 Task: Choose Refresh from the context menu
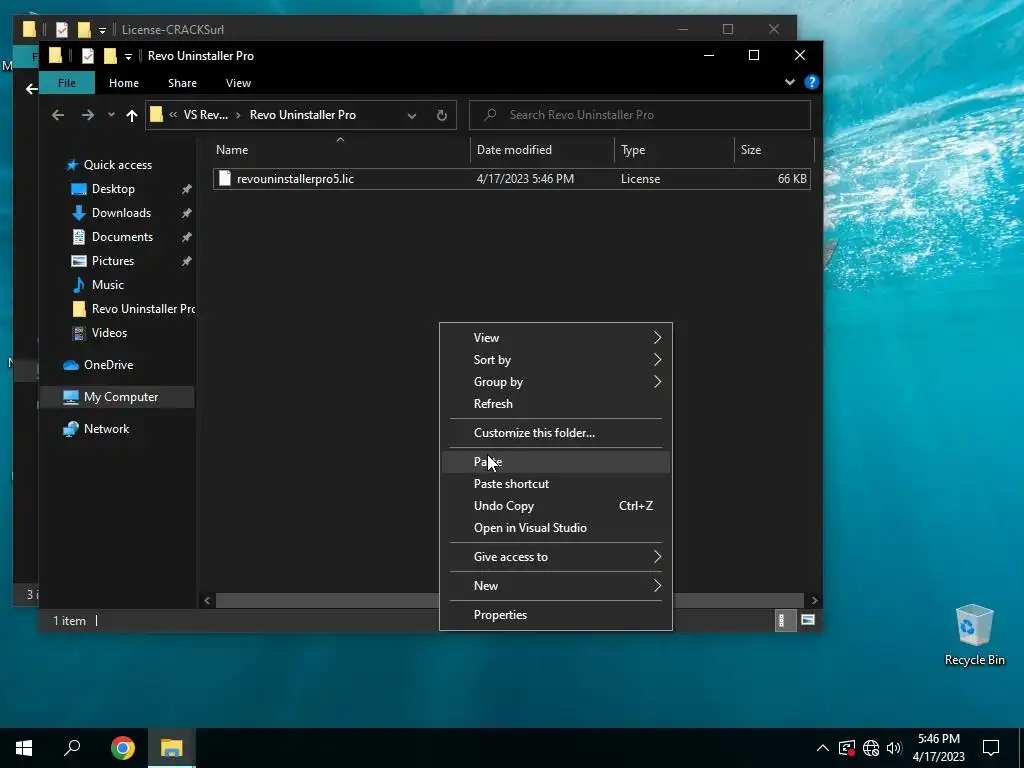(556, 404)
